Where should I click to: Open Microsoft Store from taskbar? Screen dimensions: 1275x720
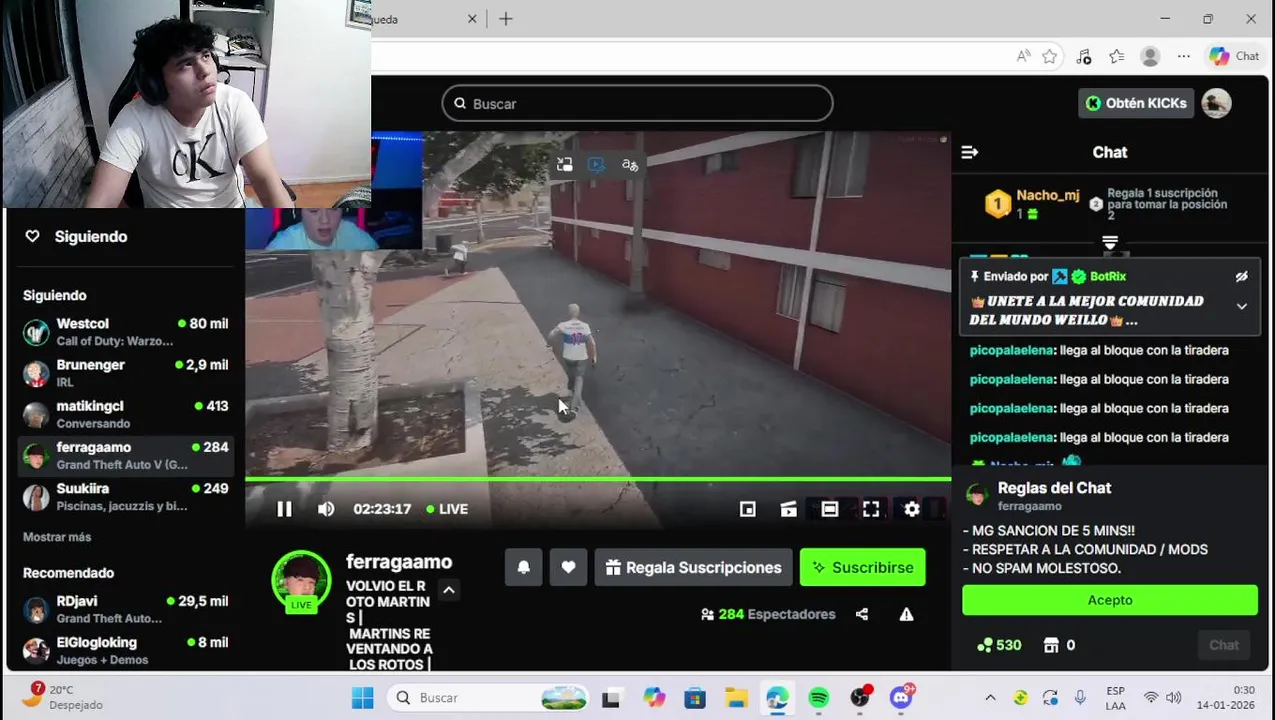(x=695, y=698)
